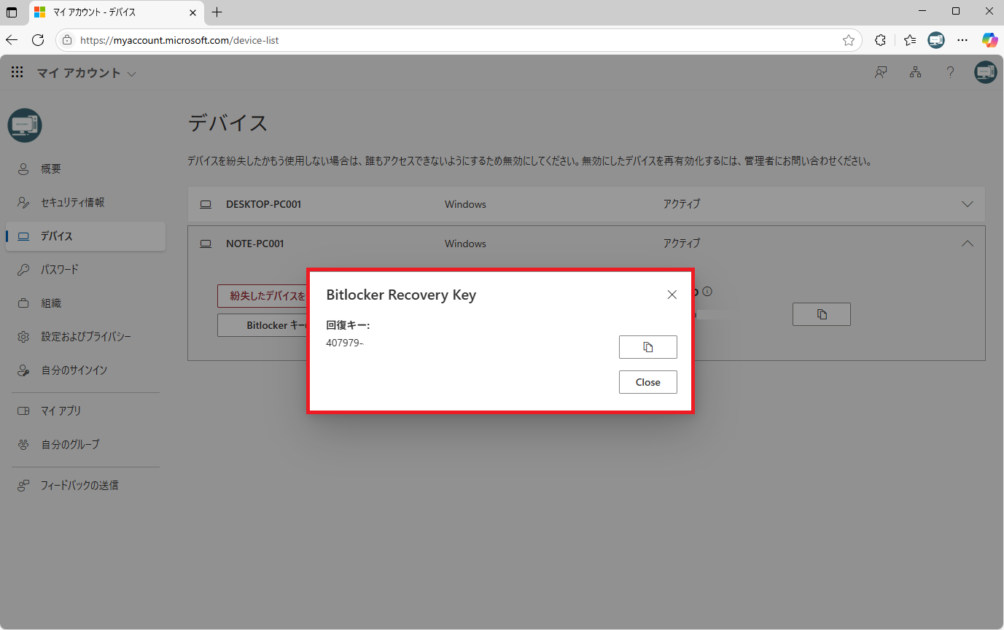Image resolution: width=1004 pixels, height=630 pixels.
Task: Reload the page with refresh icon
Action: tap(38, 40)
